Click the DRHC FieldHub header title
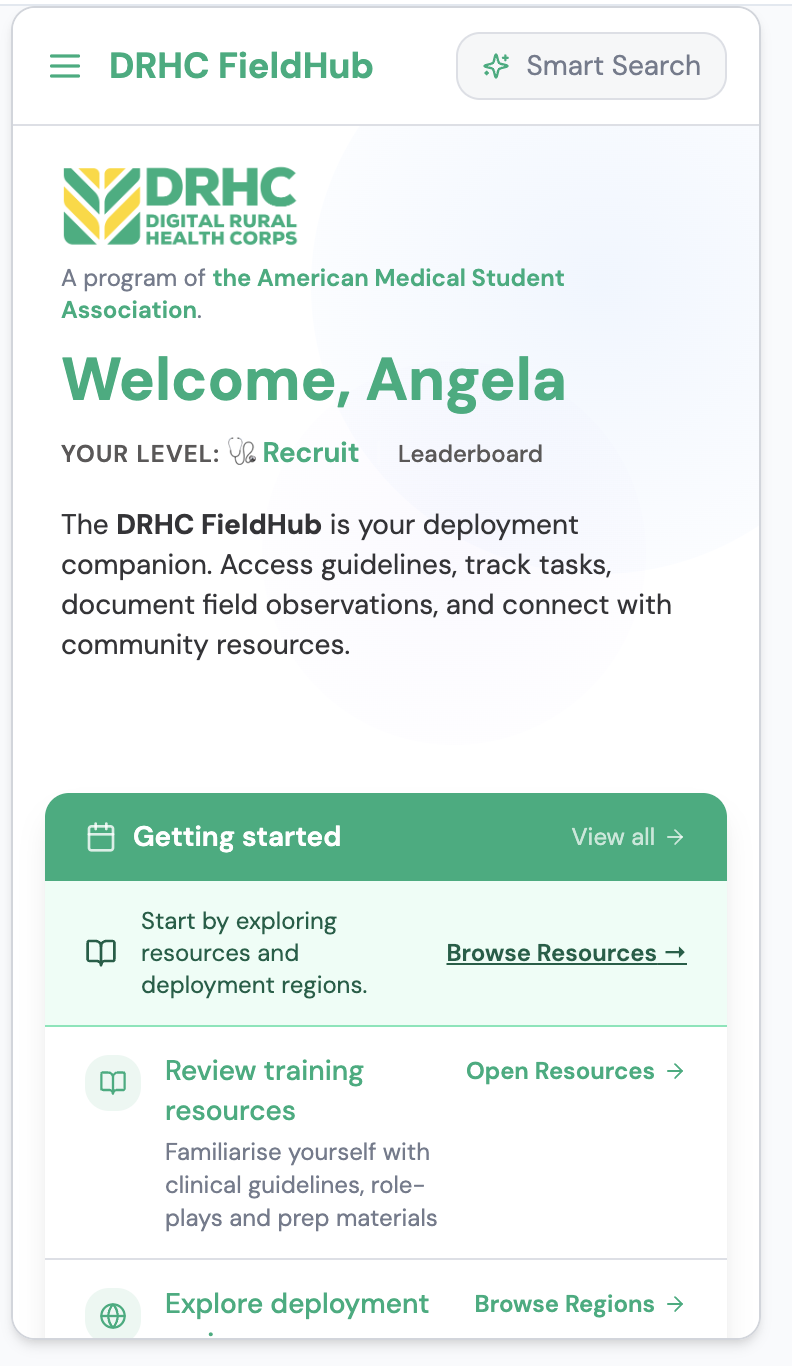Viewport: 792px width, 1366px height. [241, 66]
